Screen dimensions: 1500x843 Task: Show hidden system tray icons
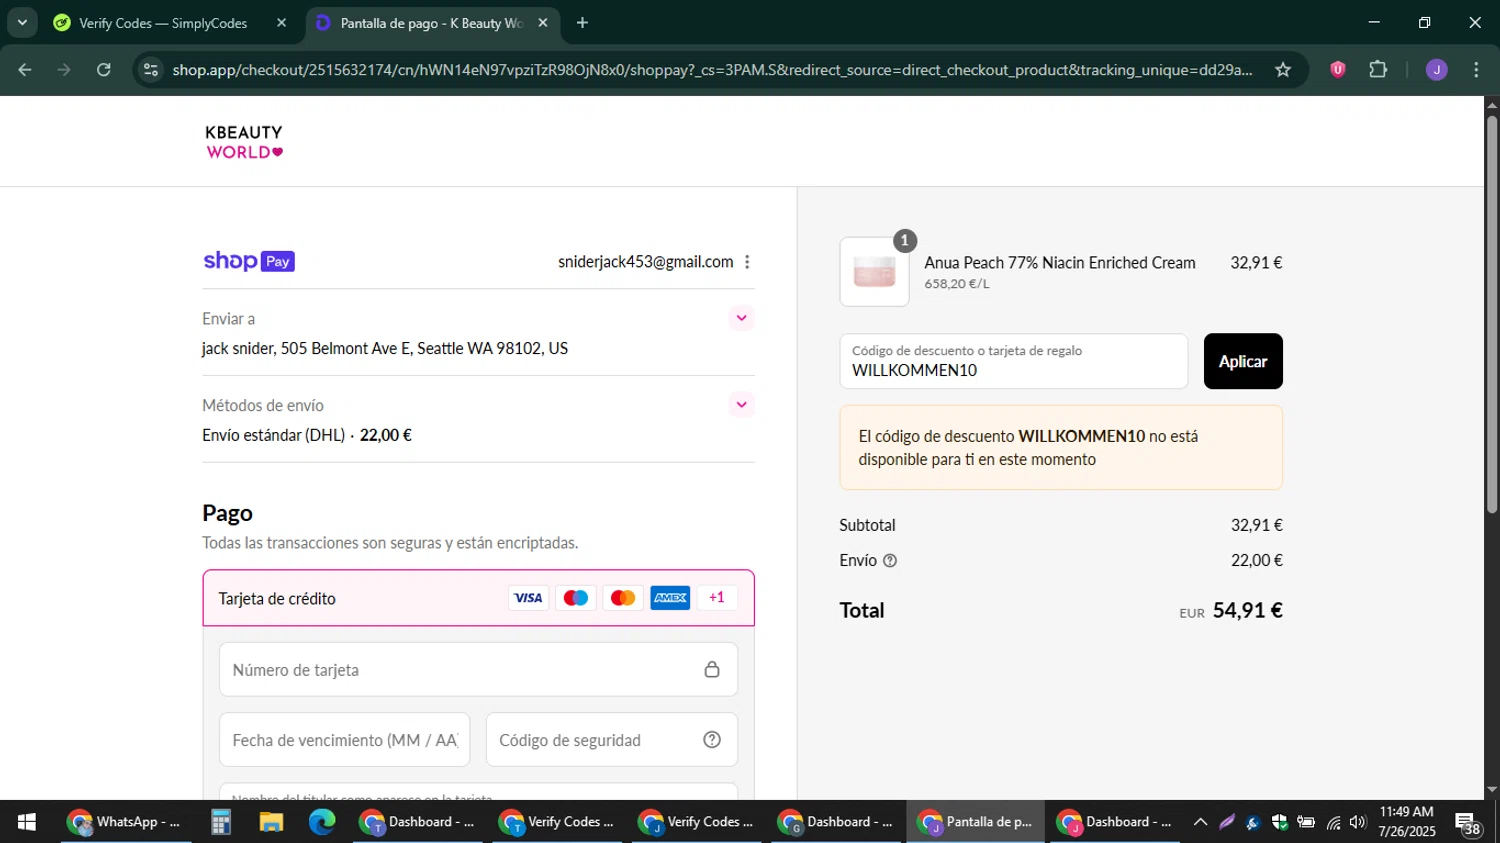pos(1200,822)
